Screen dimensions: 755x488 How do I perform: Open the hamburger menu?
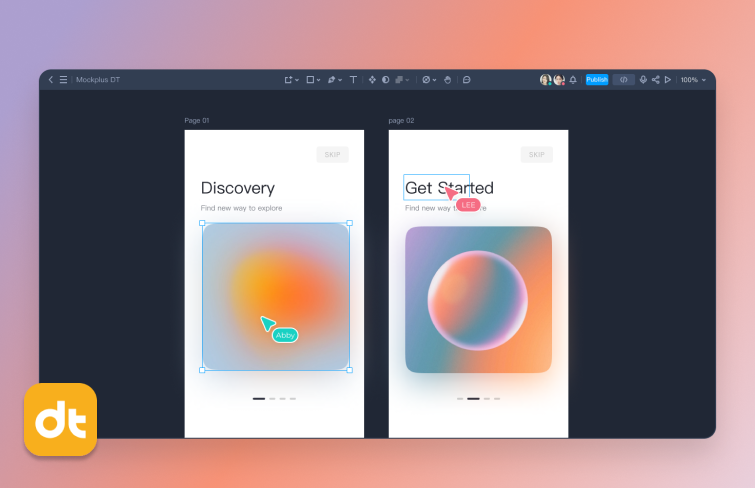[63, 80]
